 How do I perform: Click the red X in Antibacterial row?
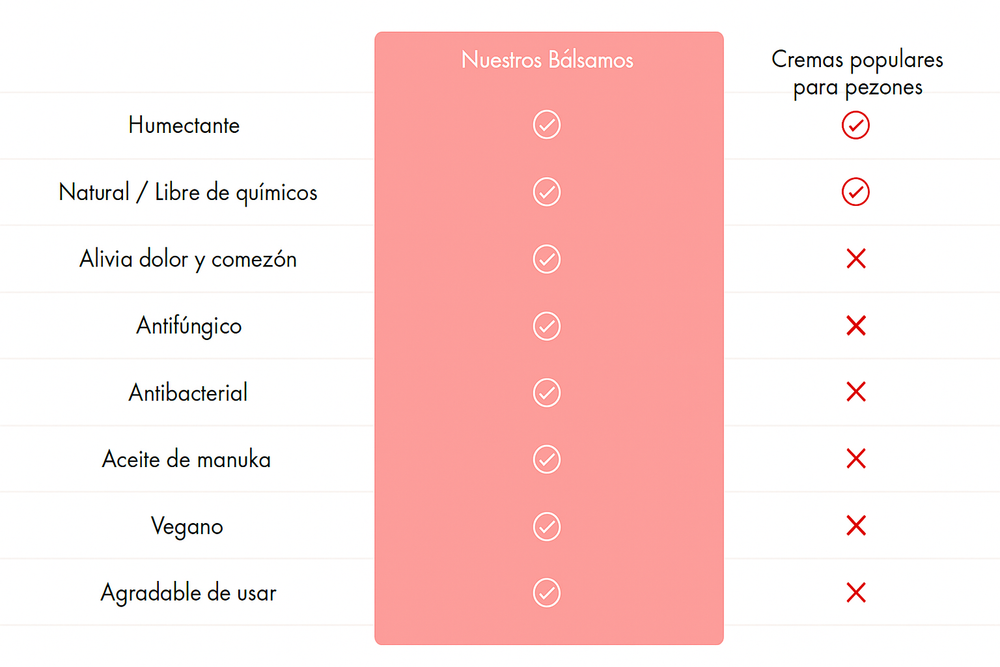pos(856,392)
